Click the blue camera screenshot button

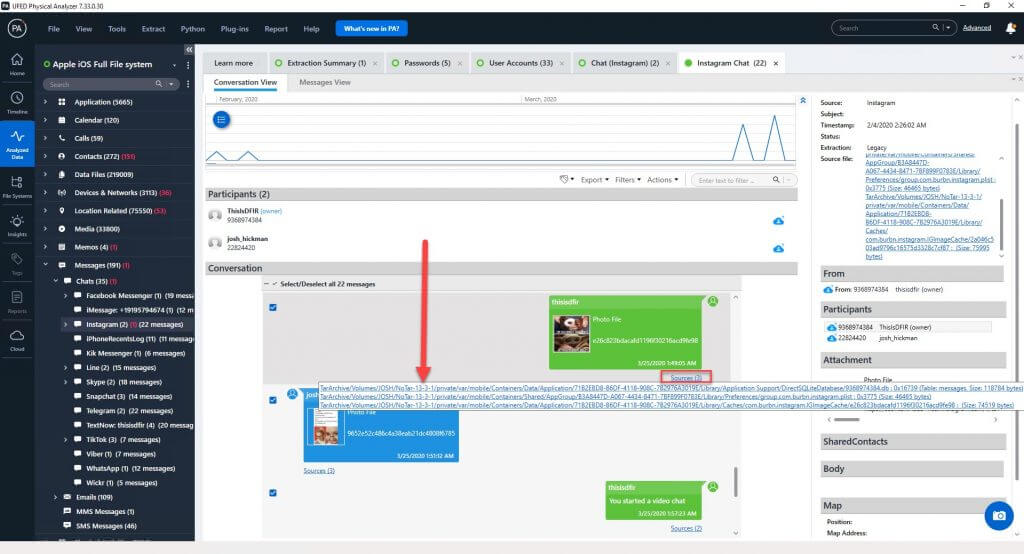click(999, 515)
